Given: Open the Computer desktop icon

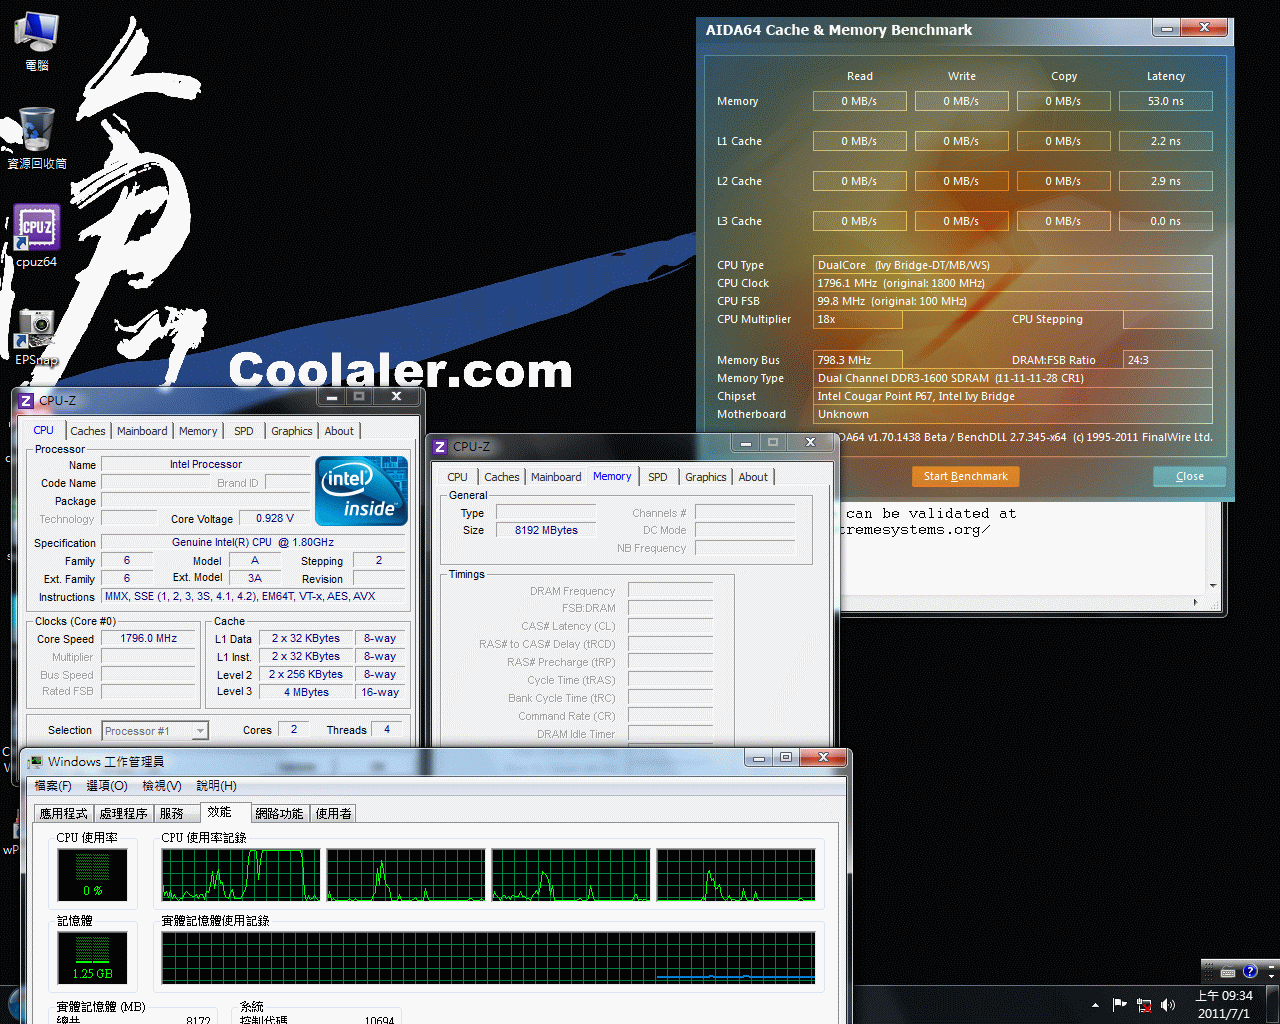Looking at the screenshot, I should [x=37, y=34].
